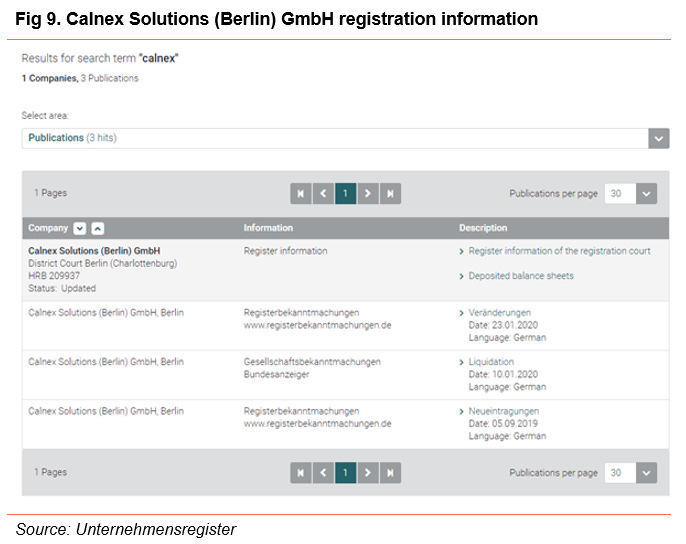The image size is (686, 544).
Task: Open Deposited balance sheets link
Action: click(521, 276)
